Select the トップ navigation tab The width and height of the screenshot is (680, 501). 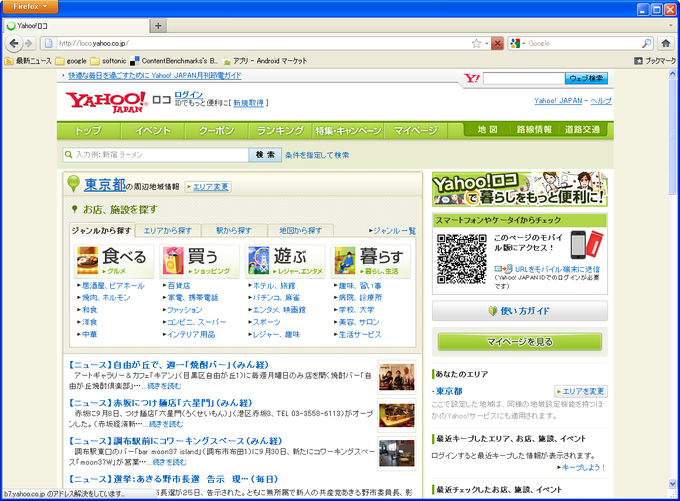(x=88, y=131)
